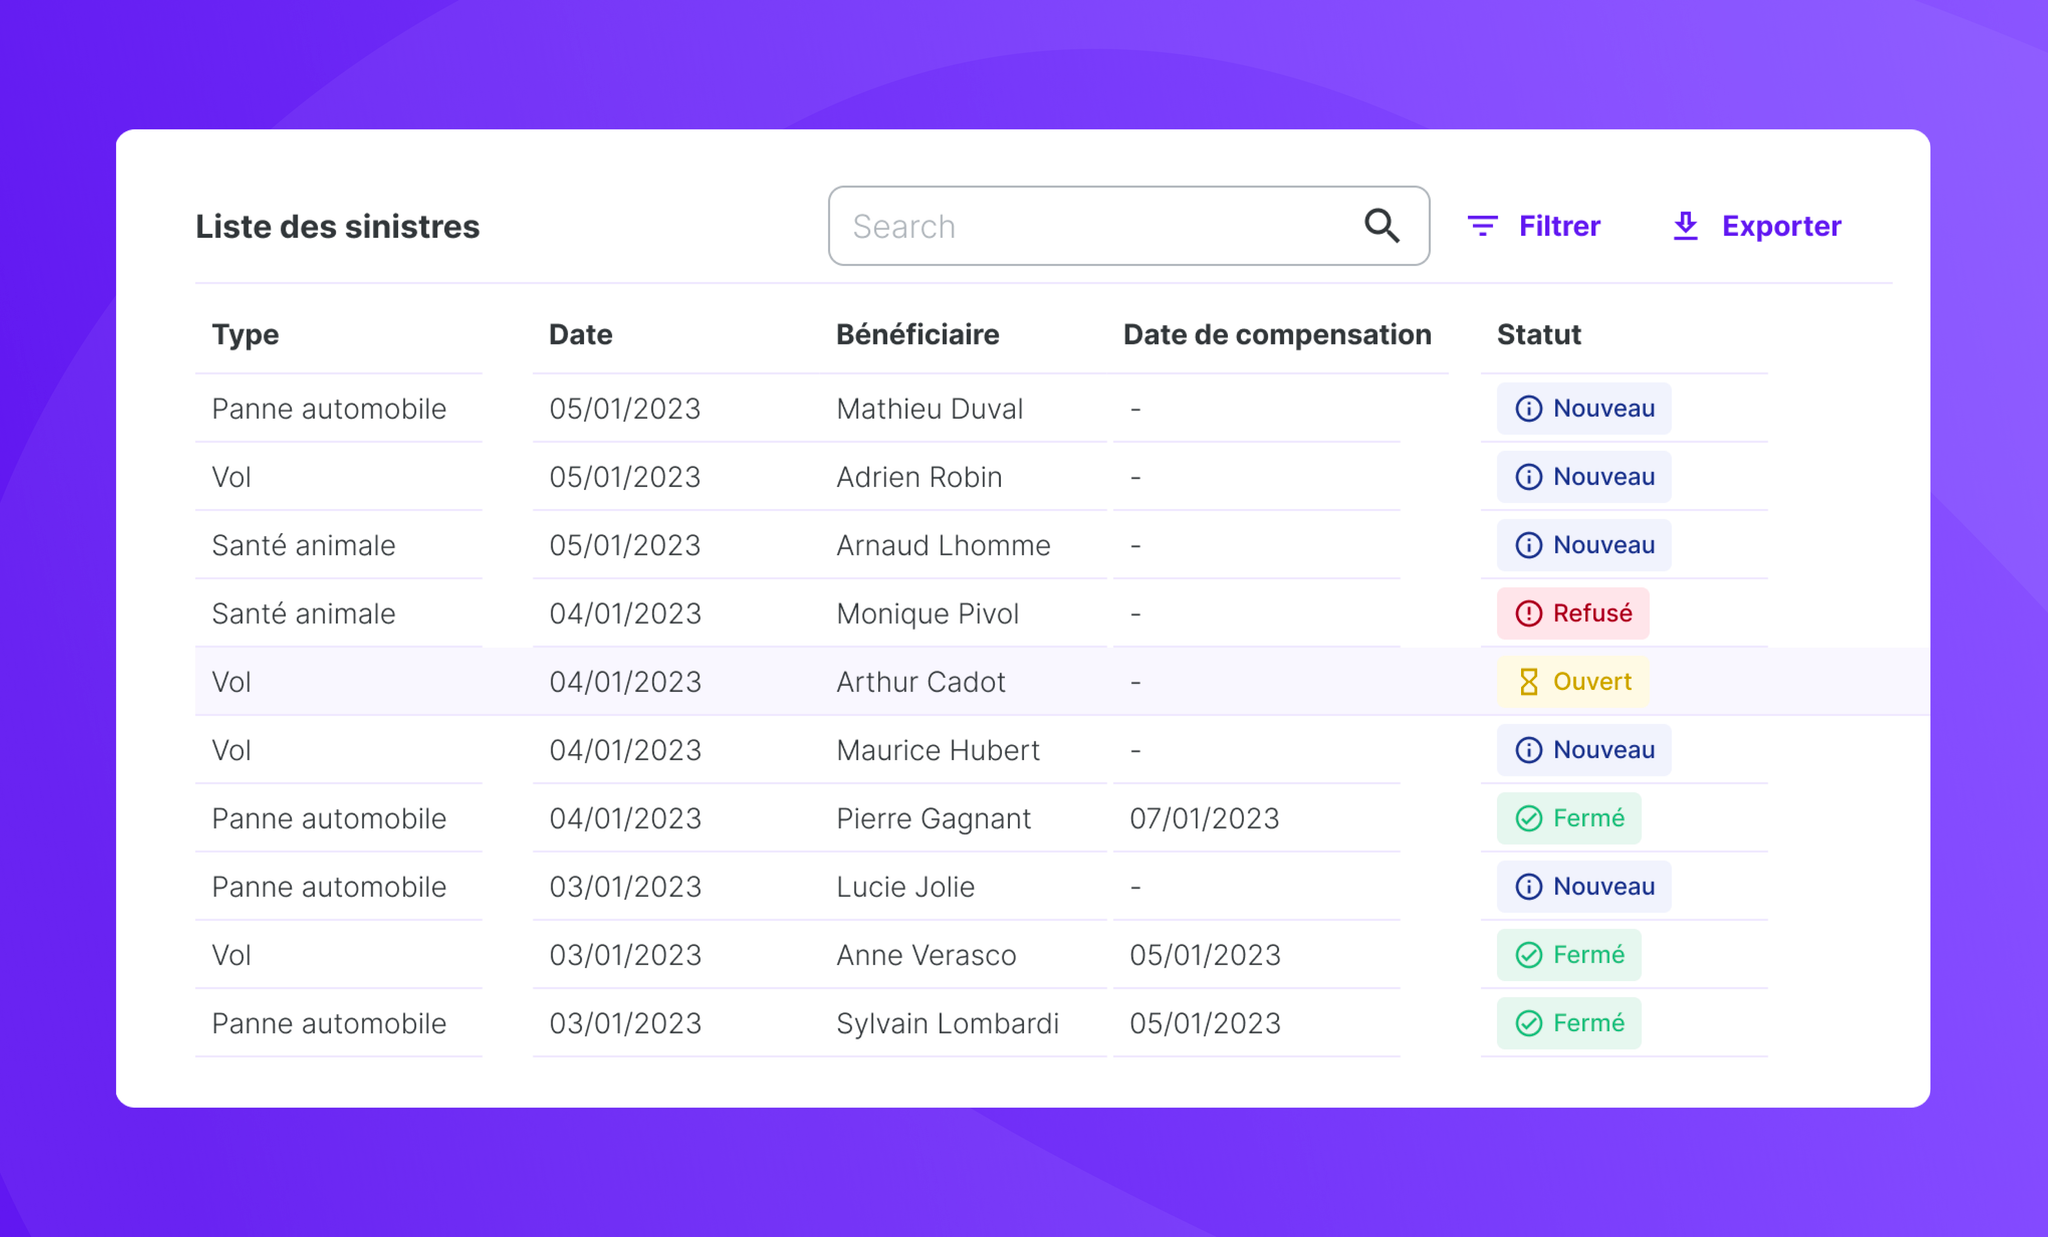This screenshot has height=1237, width=2048.
Task: Sort by the Date column header
Action: tap(580, 335)
